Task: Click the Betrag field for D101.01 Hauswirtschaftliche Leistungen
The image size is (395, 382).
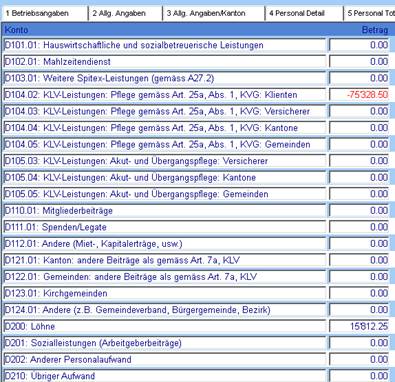Action: click(359, 45)
